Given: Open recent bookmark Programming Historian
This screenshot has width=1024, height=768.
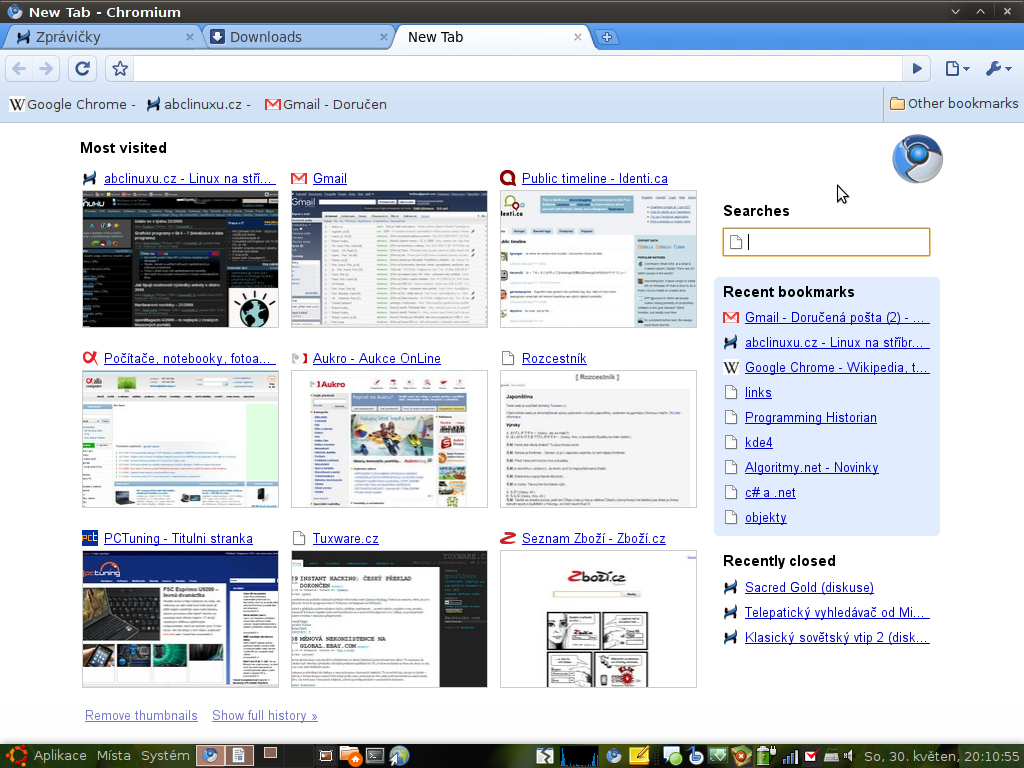Looking at the screenshot, I should [x=811, y=417].
